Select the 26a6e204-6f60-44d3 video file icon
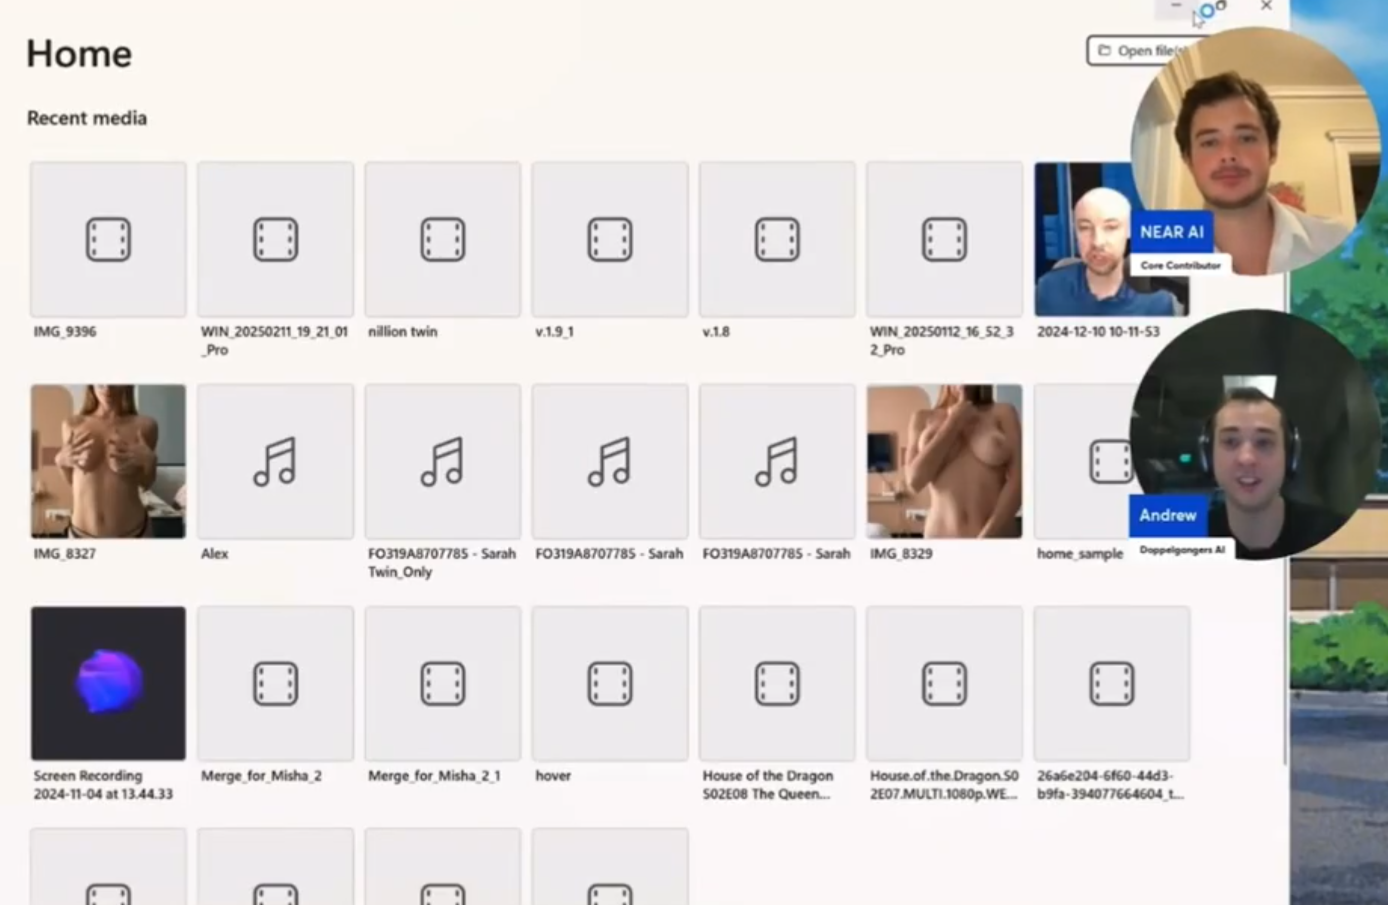The height and width of the screenshot is (905, 1388). pyautogui.click(x=1111, y=684)
